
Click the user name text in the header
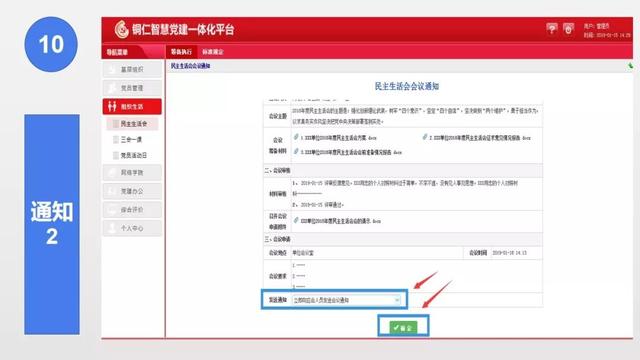597,26
